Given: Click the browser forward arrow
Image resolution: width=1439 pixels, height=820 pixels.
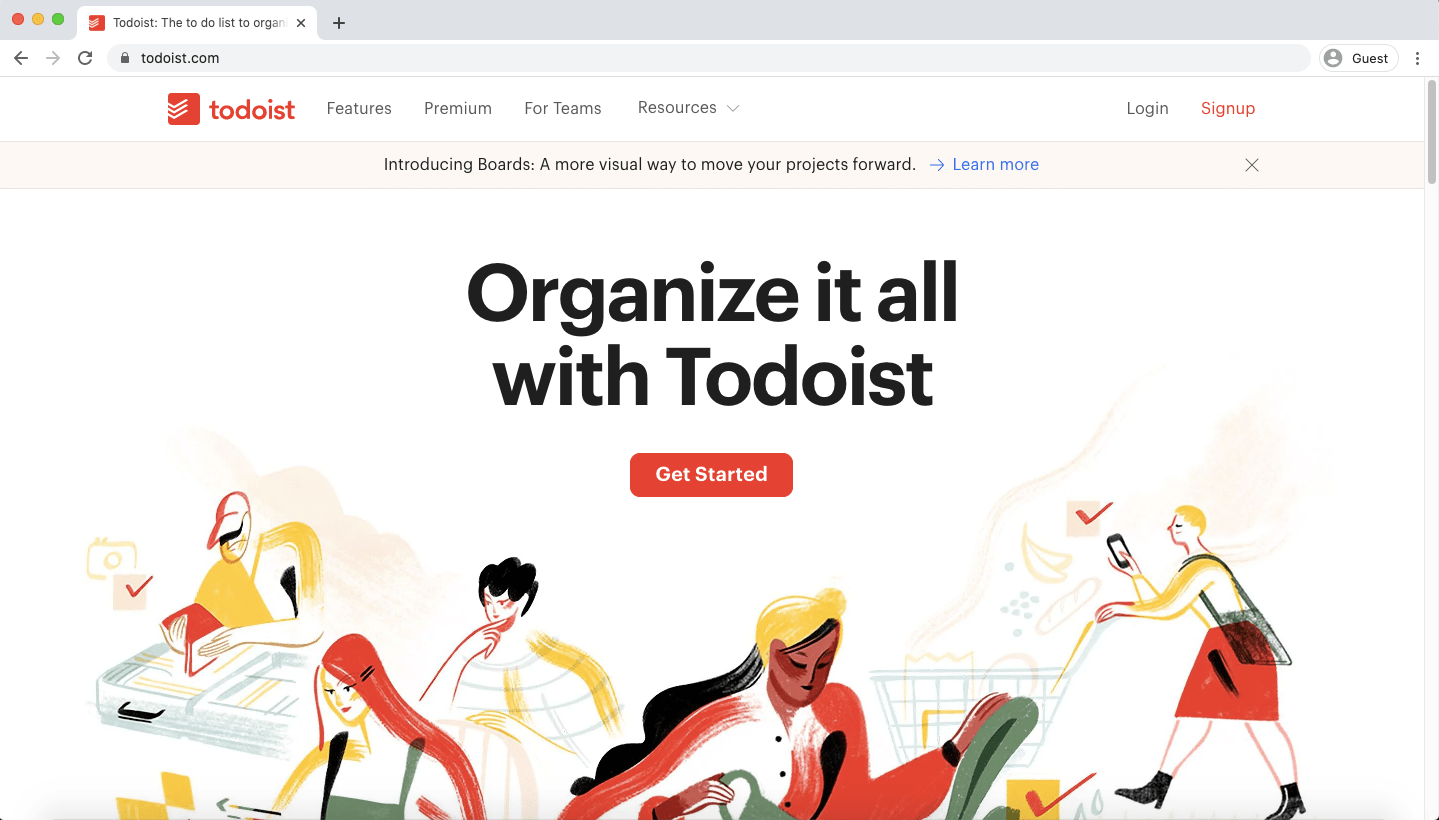Looking at the screenshot, I should 53,58.
